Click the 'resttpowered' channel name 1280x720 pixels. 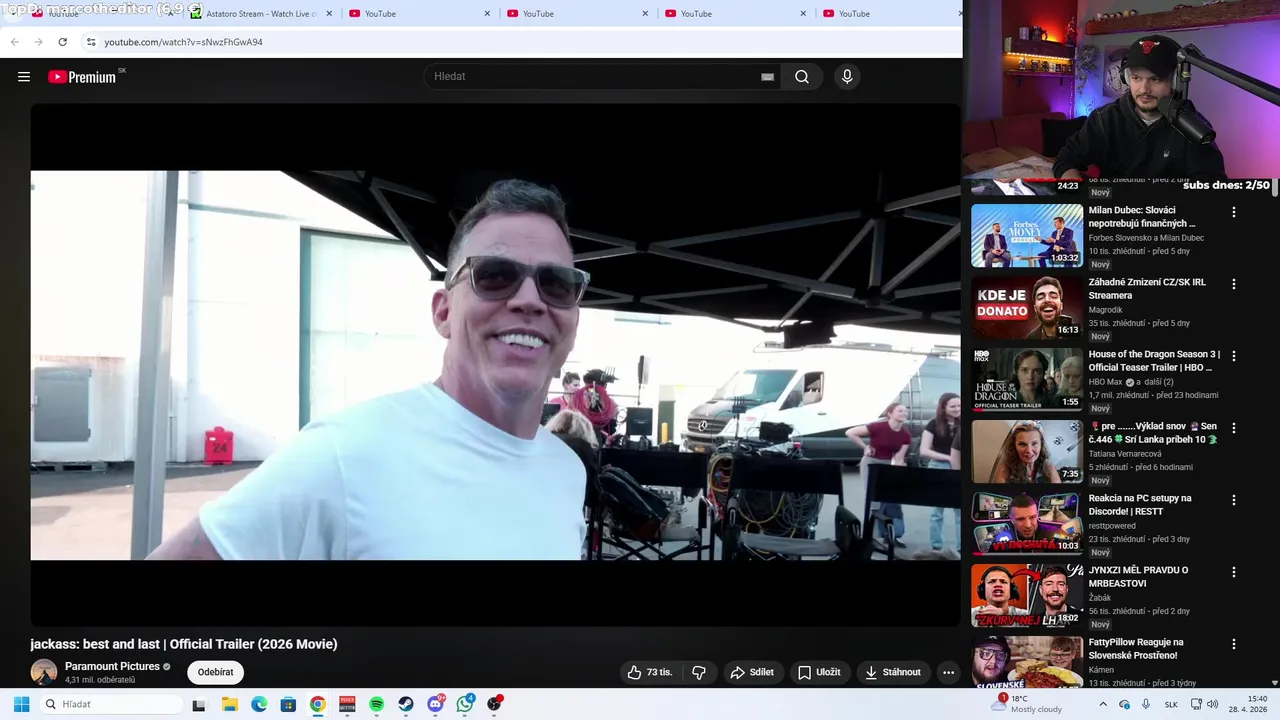pos(1112,526)
